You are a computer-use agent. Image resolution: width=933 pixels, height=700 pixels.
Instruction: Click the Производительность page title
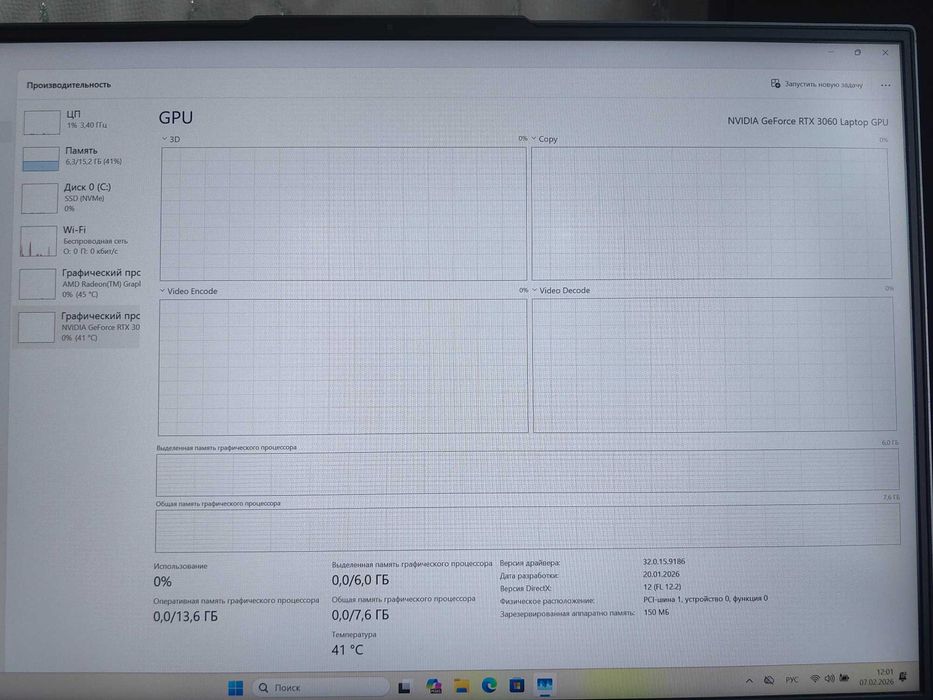68,85
